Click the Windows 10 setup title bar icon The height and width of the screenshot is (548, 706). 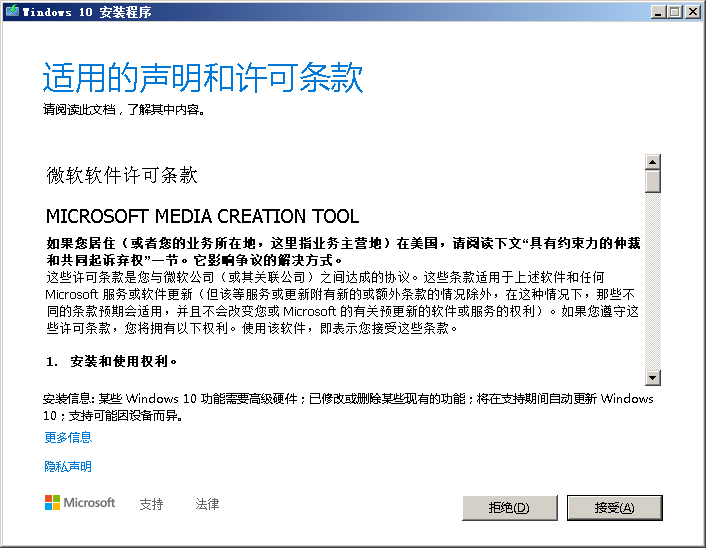pos(12,11)
